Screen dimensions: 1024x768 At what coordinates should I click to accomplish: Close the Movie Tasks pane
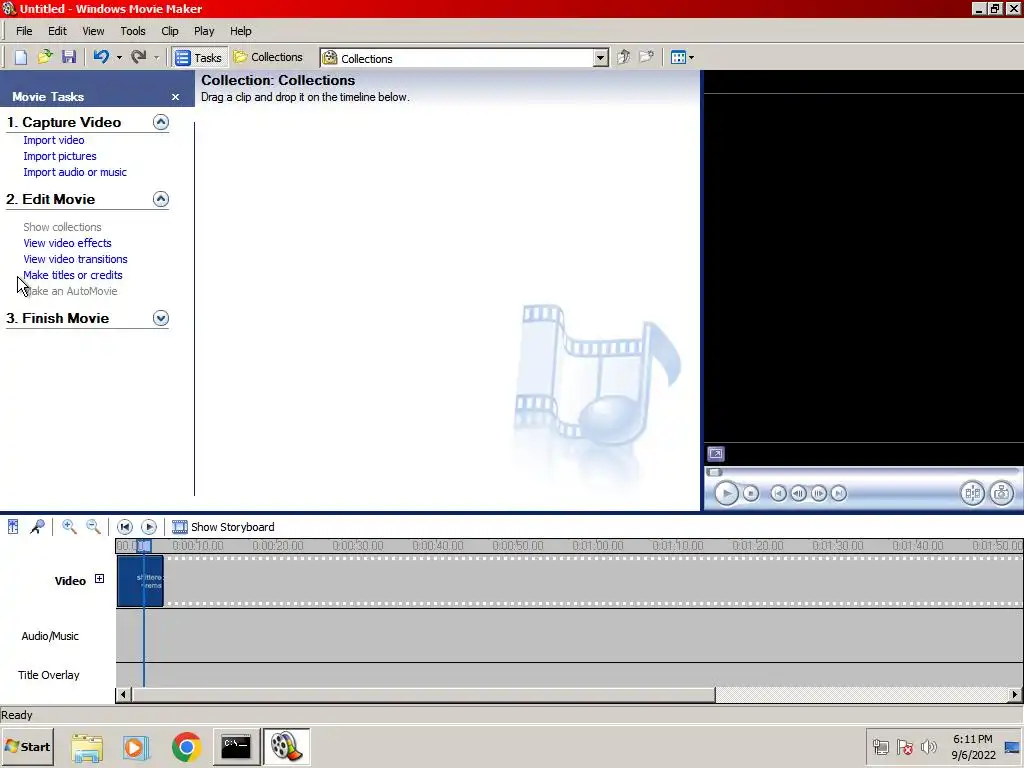click(x=175, y=97)
